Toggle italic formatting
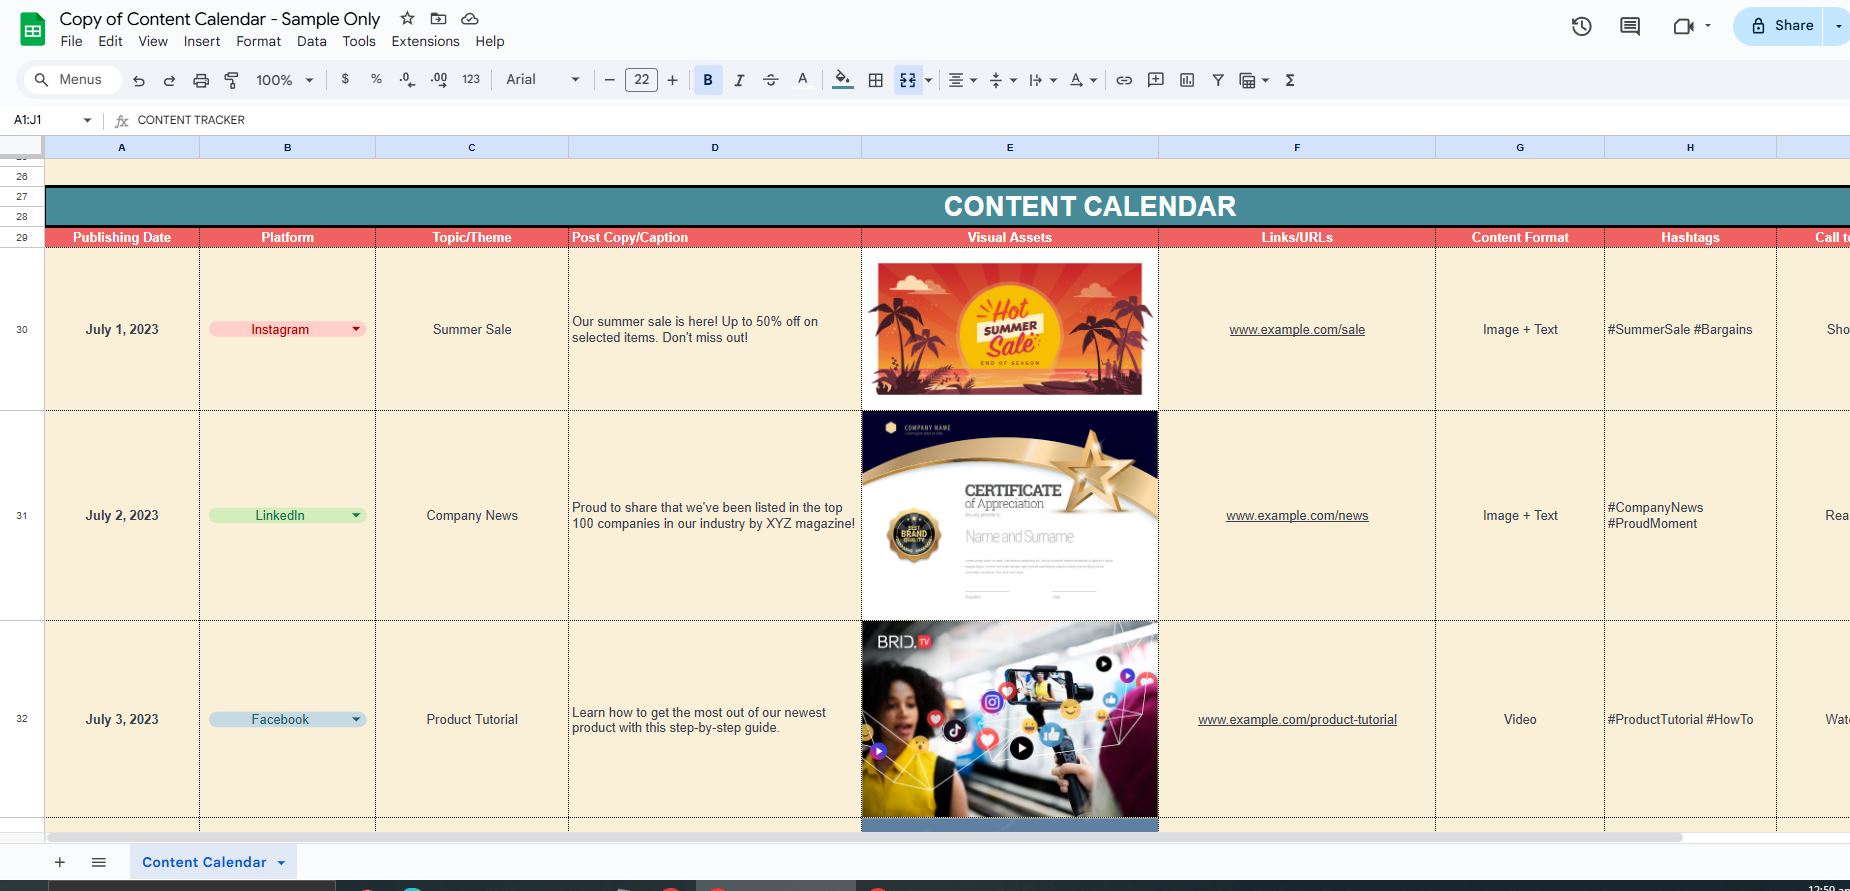The image size is (1850, 891). (739, 80)
